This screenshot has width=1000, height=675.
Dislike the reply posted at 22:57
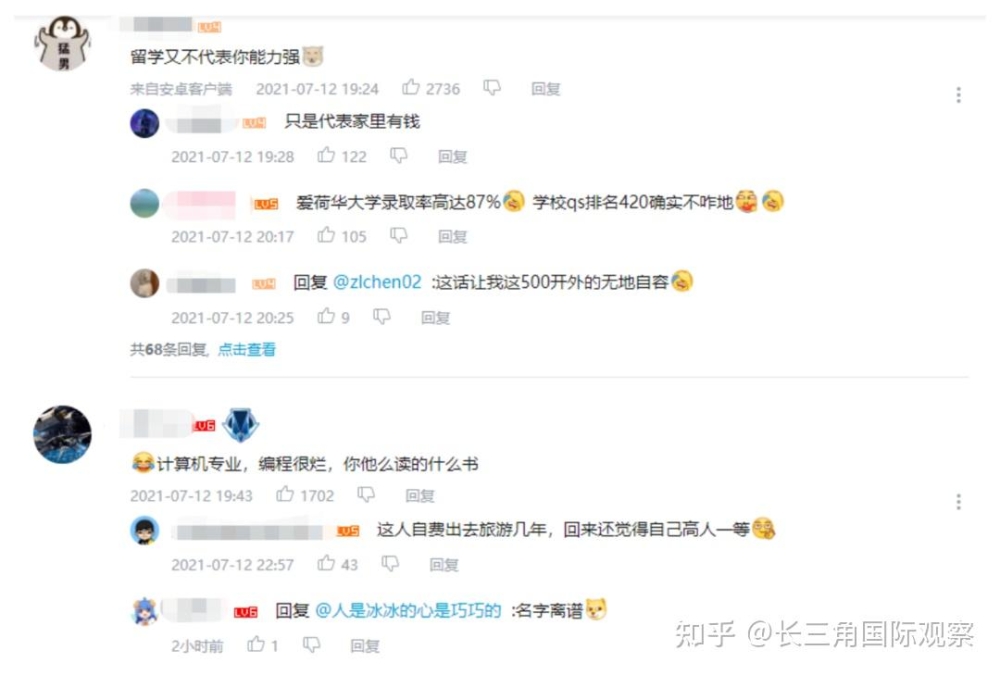coord(390,564)
